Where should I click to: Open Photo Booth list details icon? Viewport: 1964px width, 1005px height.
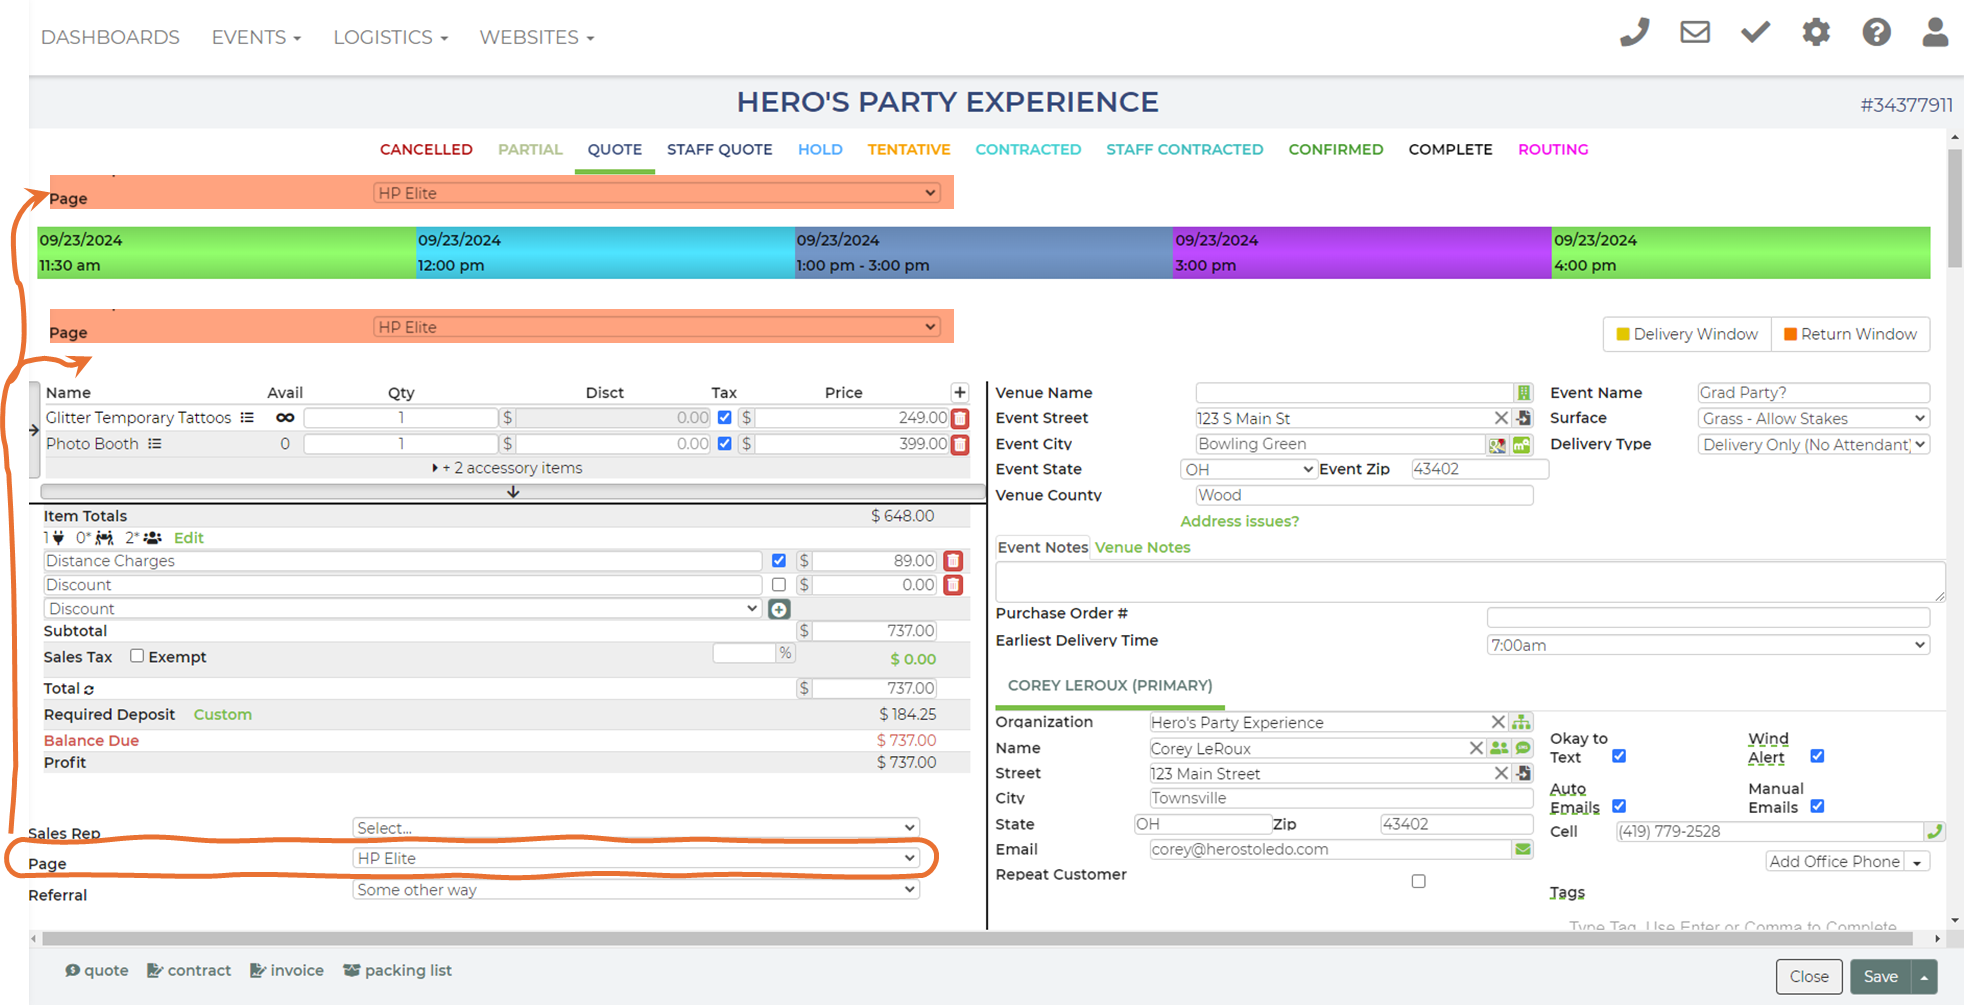[155, 444]
